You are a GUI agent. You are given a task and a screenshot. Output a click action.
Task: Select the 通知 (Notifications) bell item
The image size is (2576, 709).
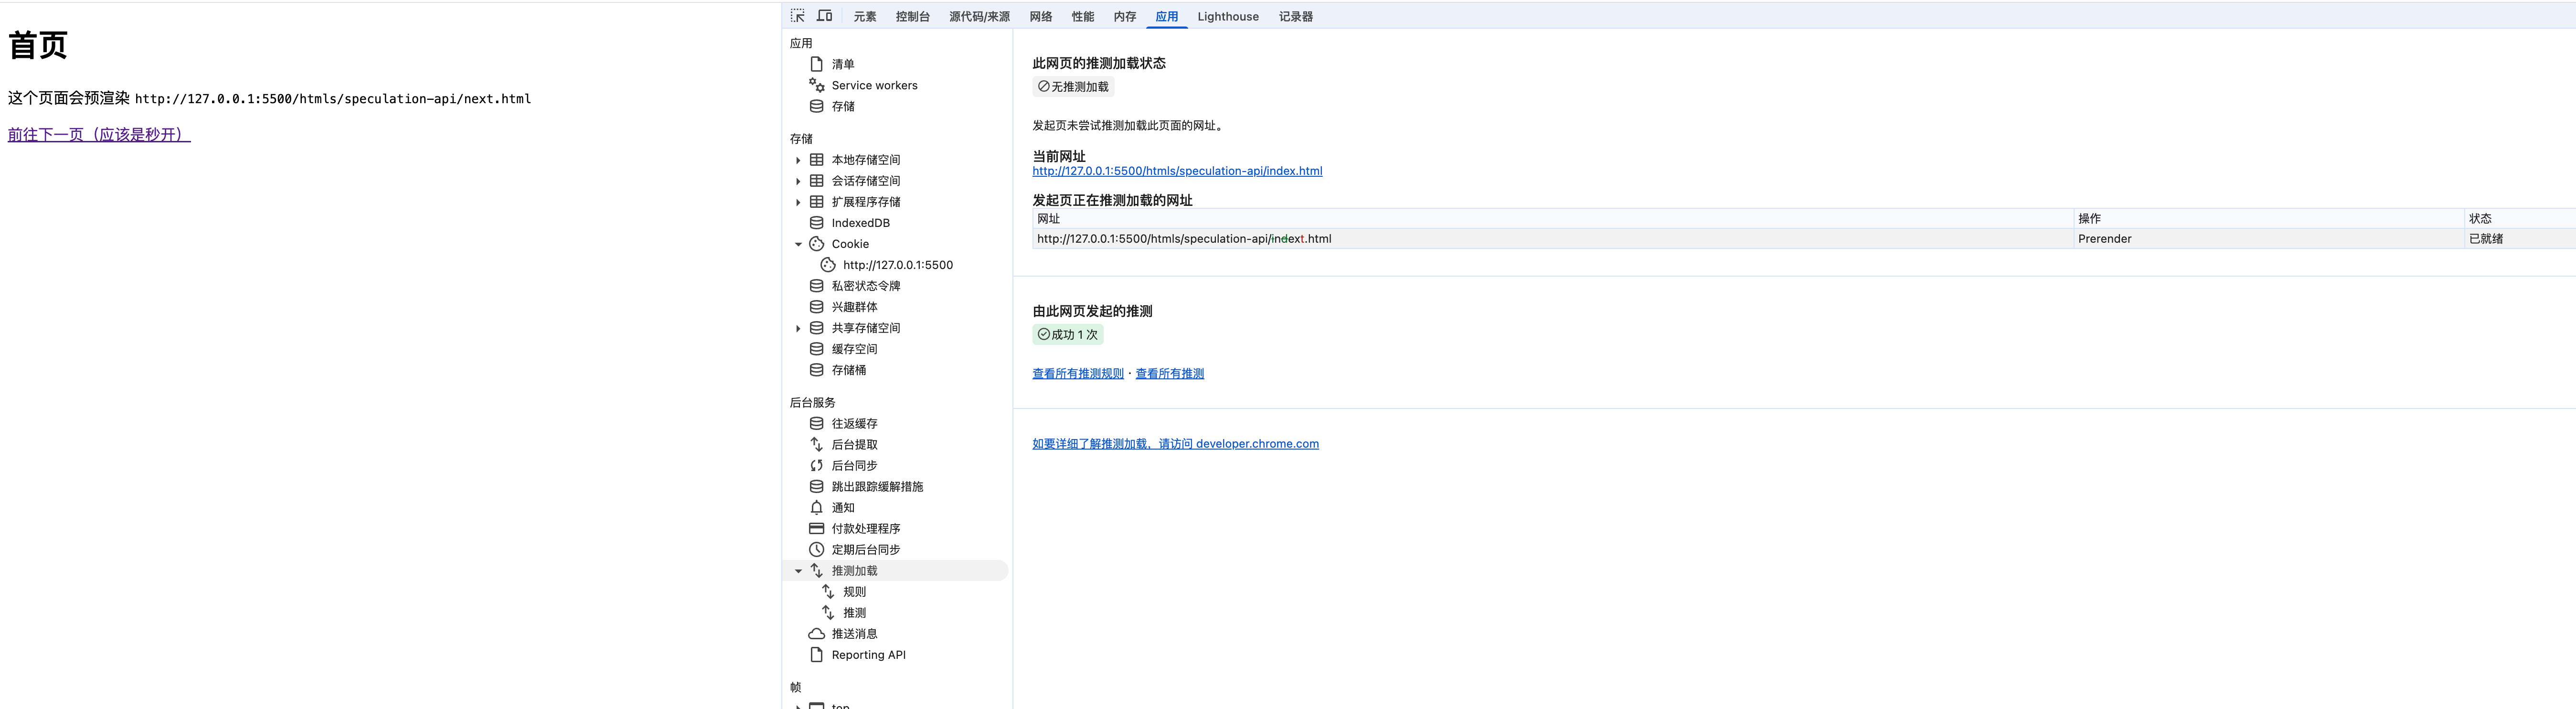(843, 508)
